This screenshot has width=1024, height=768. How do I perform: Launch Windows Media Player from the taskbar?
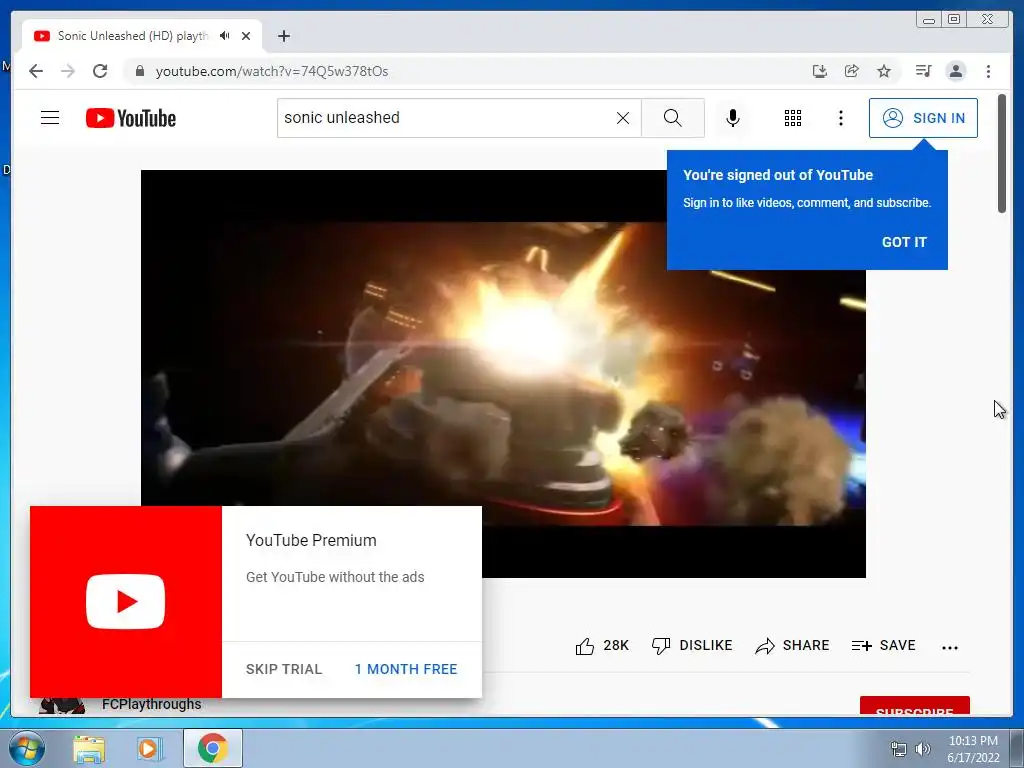[149, 748]
